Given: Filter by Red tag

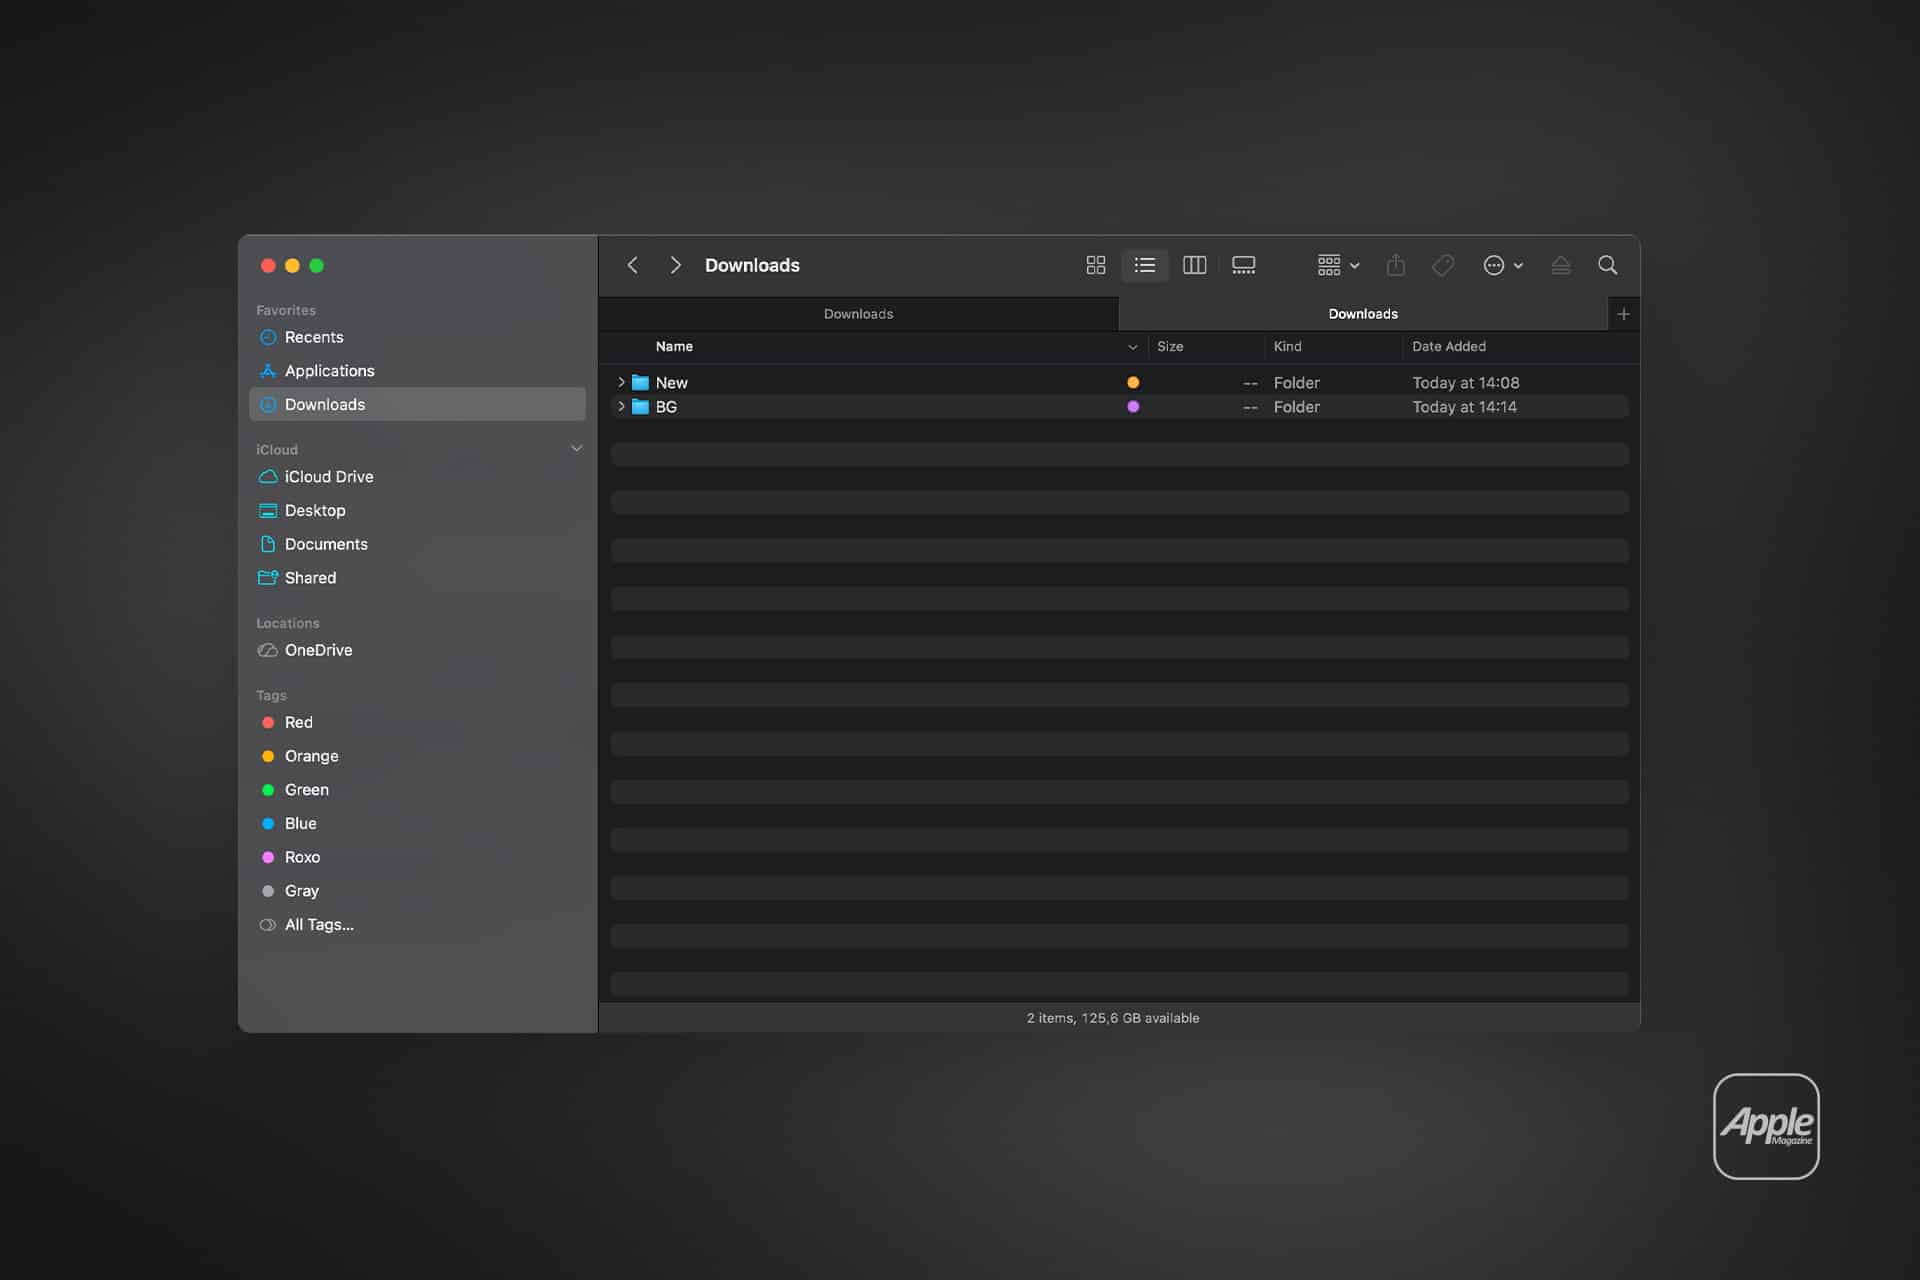Looking at the screenshot, I should (x=417, y=722).
